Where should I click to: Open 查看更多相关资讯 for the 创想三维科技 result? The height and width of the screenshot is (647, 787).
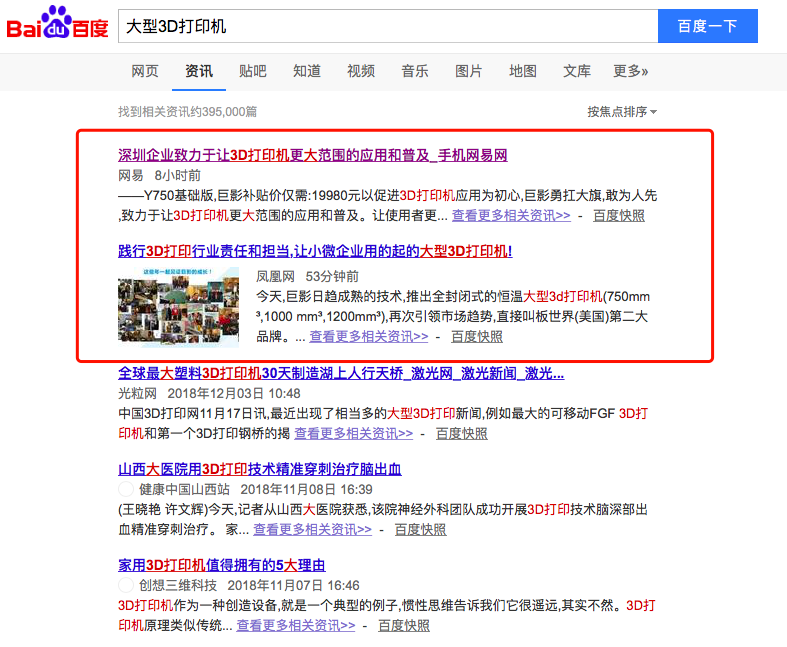coord(296,625)
